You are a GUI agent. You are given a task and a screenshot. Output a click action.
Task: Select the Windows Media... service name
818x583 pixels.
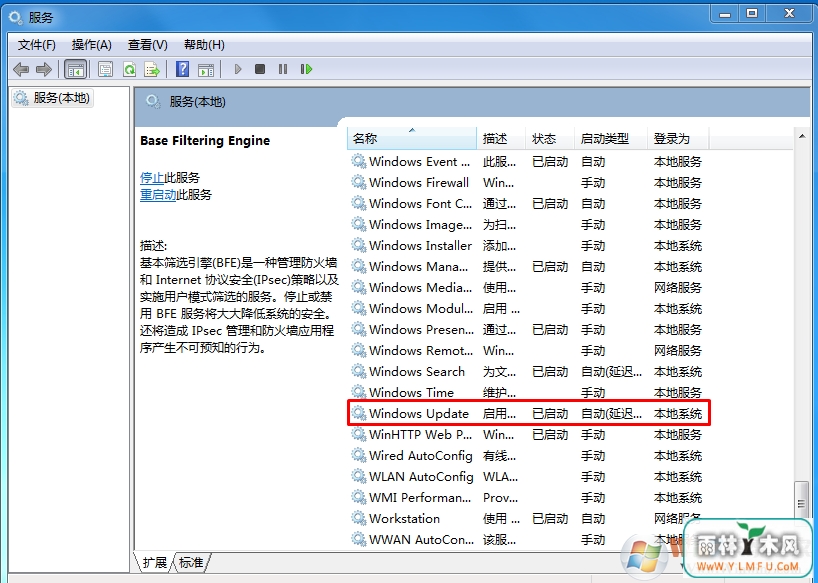point(420,287)
